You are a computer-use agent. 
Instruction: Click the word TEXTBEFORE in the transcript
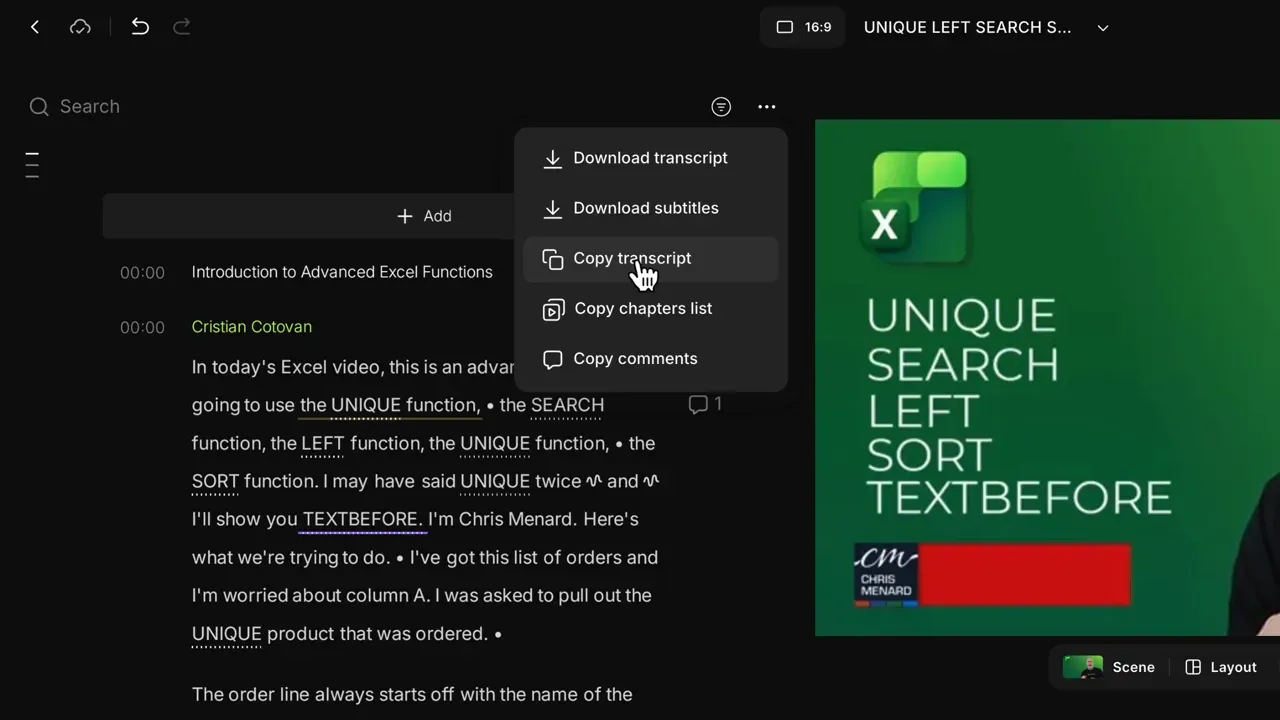point(360,519)
